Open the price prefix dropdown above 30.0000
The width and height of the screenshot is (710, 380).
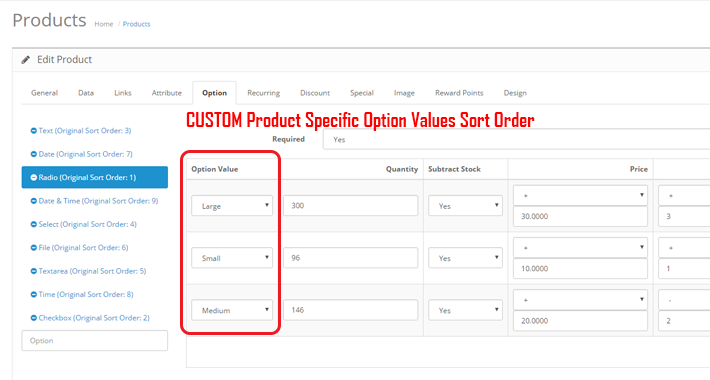click(x=580, y=195)
